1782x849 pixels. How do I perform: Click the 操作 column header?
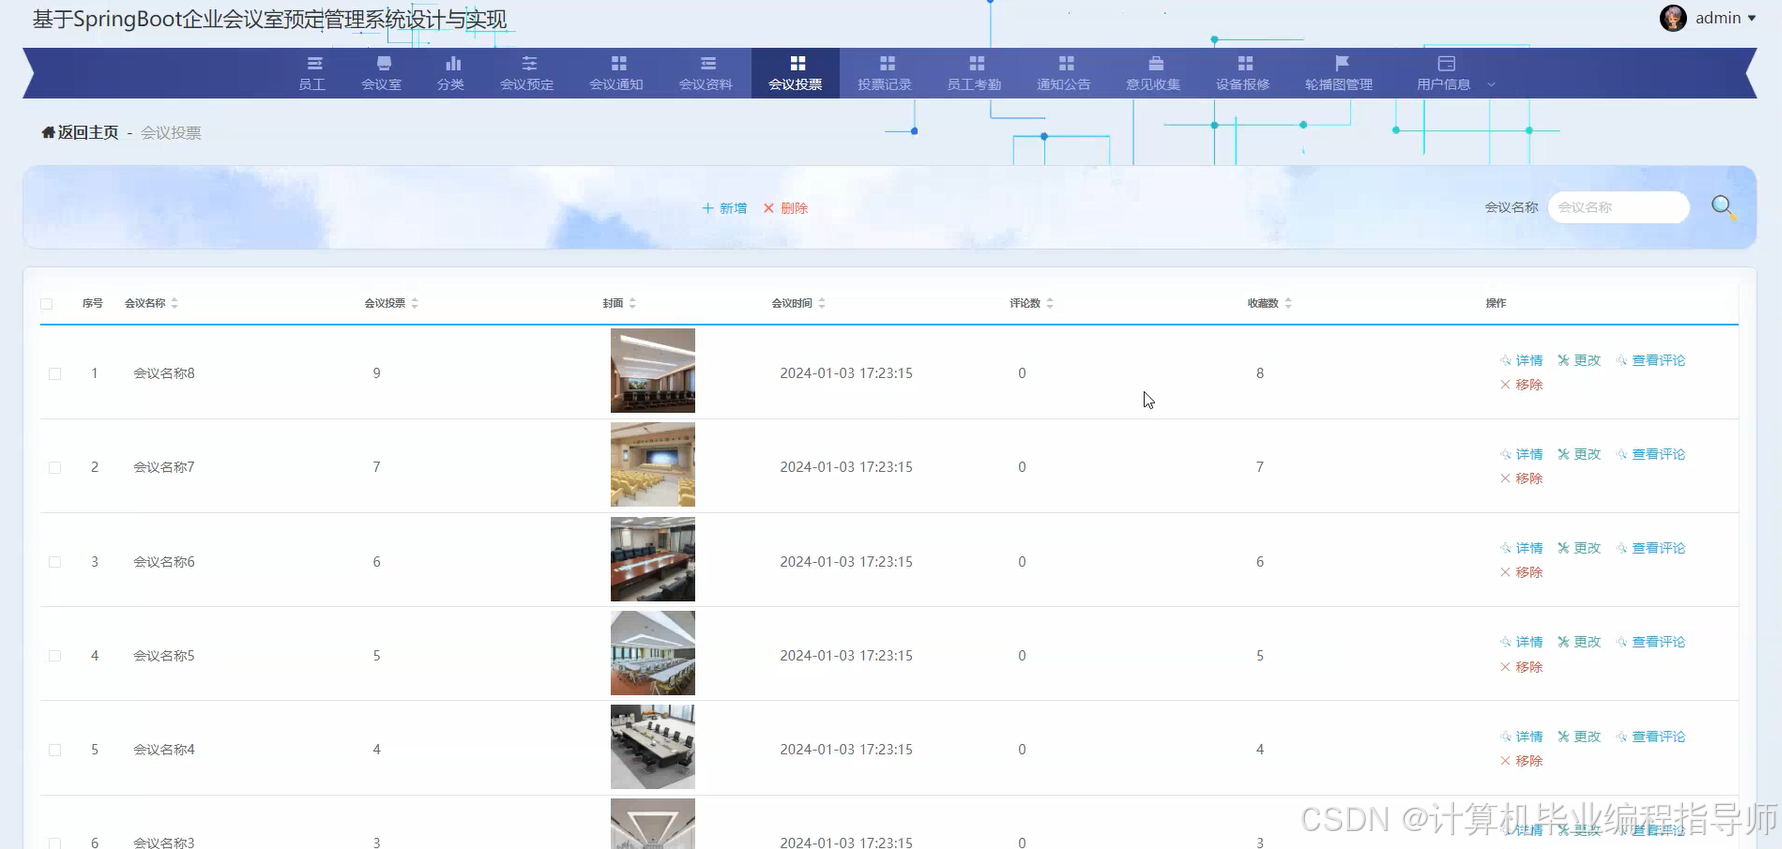pos(1496,303)
